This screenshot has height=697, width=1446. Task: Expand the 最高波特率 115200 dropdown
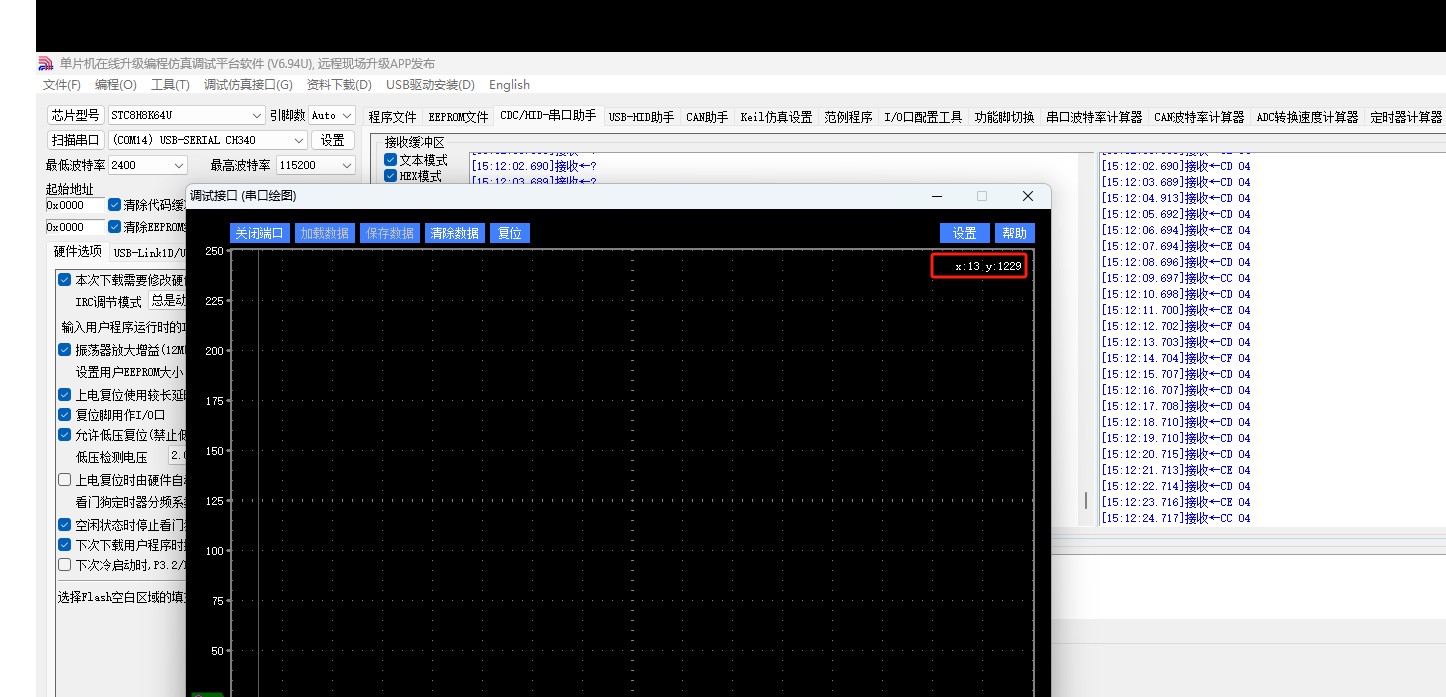pyautogui.click(x=347, y=165)
